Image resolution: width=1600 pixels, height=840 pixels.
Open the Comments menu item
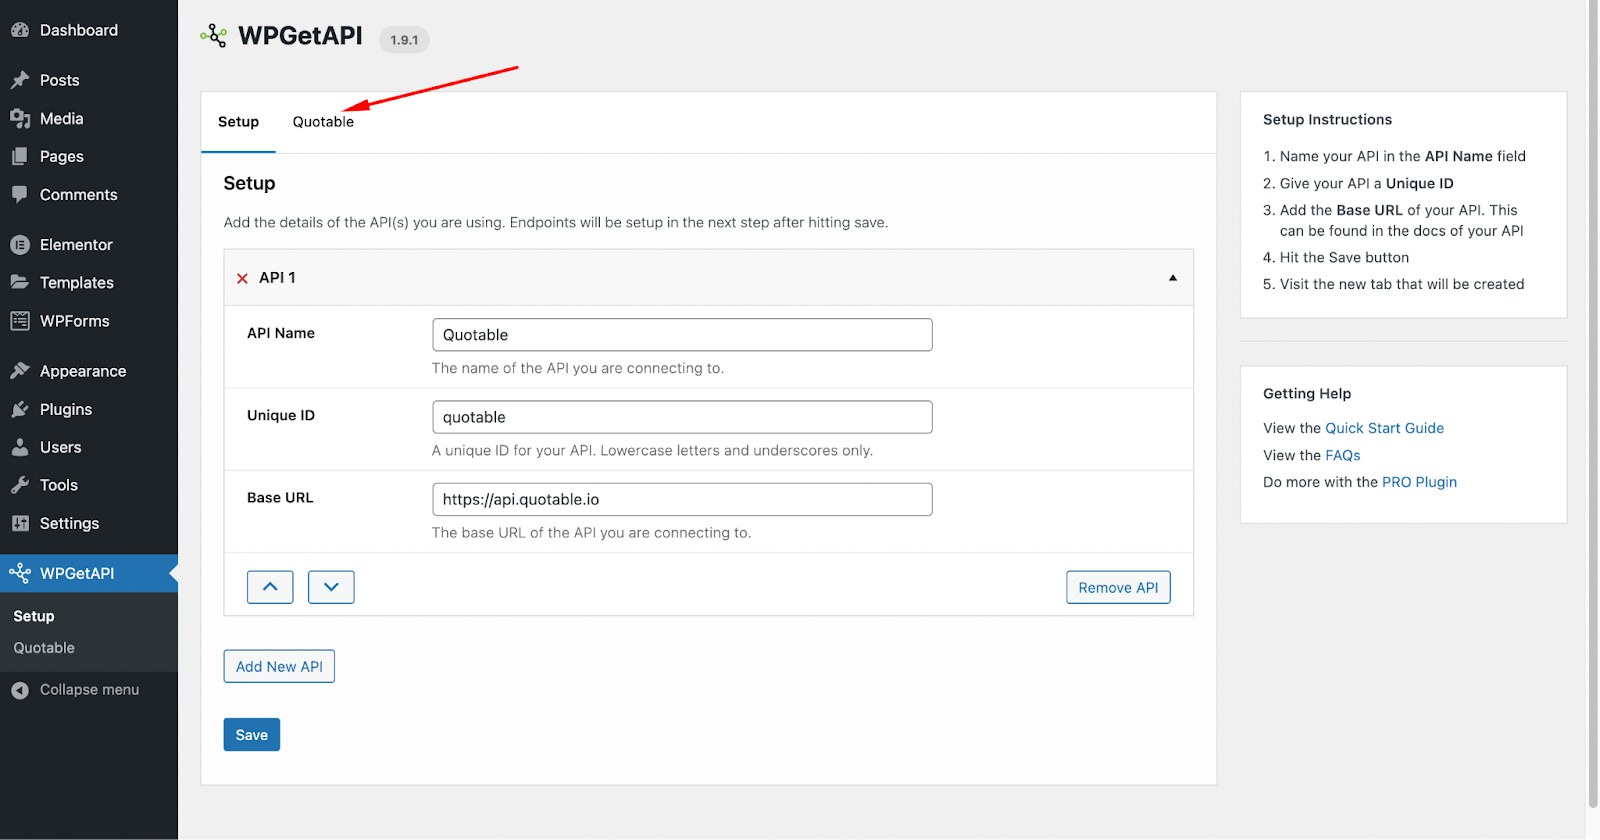coord(79,194)
